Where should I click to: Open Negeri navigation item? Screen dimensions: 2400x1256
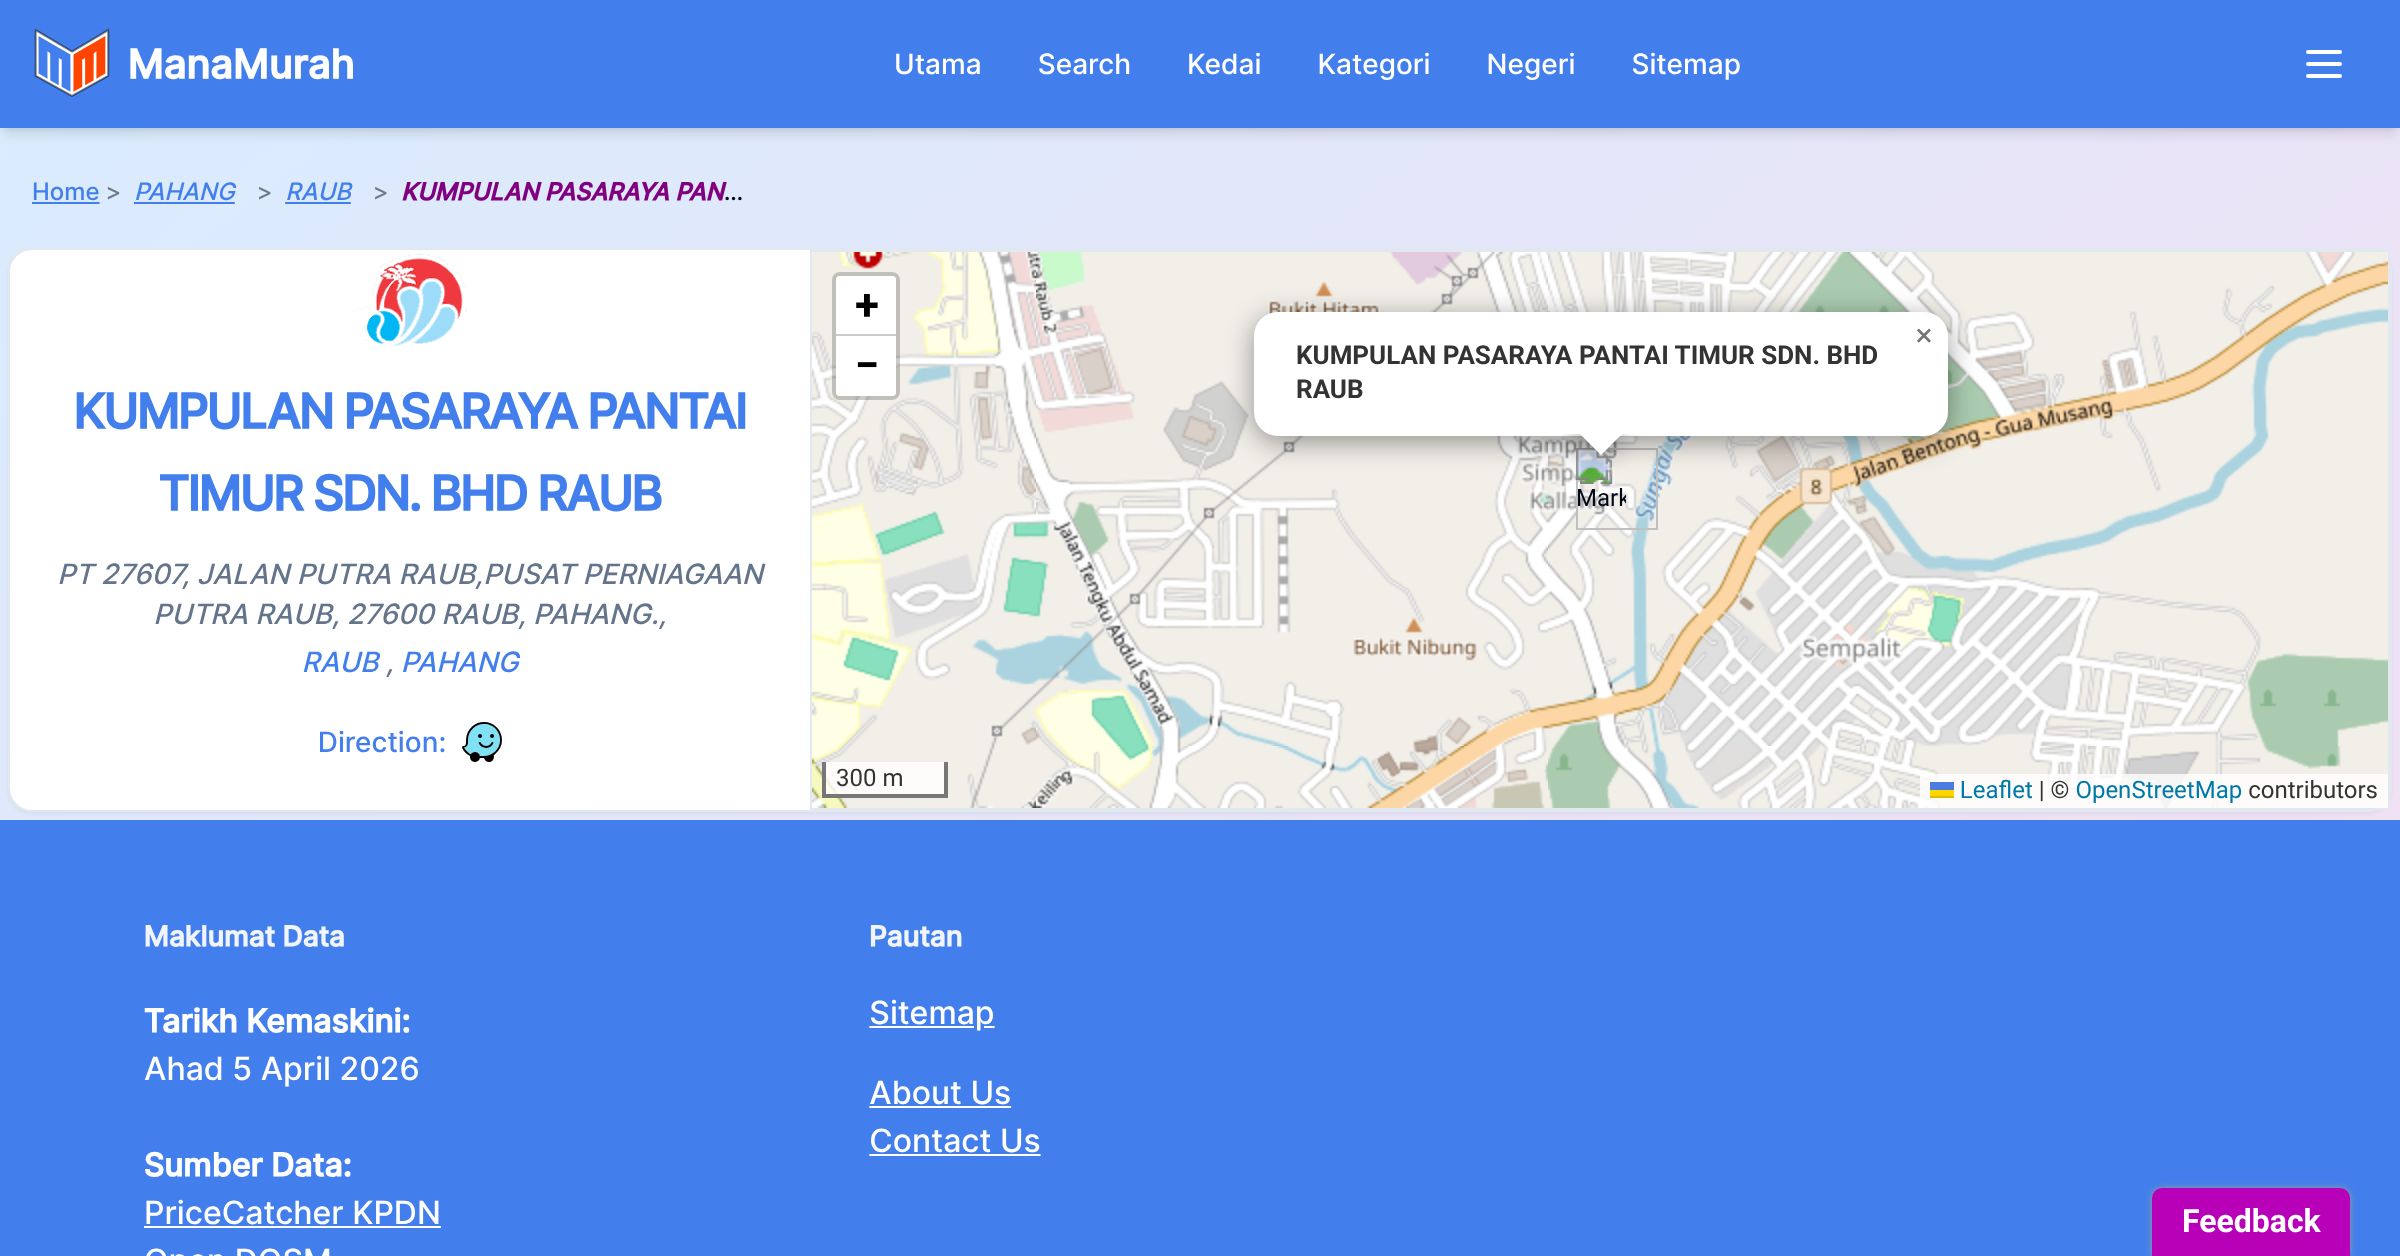tap(1530, 64)
